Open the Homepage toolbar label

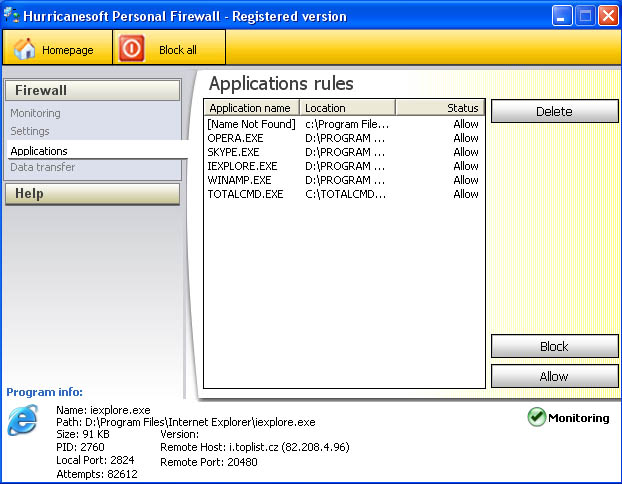[x=68, y=50]
